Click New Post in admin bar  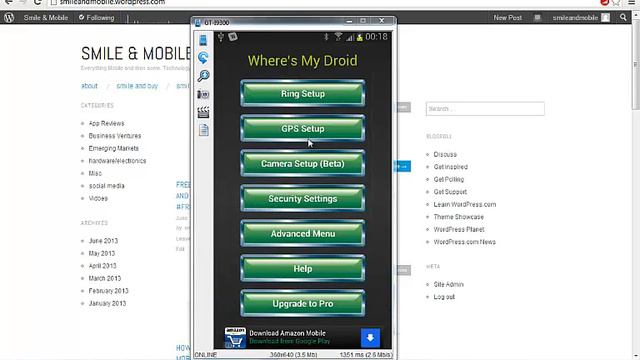(x=507, y=18)
